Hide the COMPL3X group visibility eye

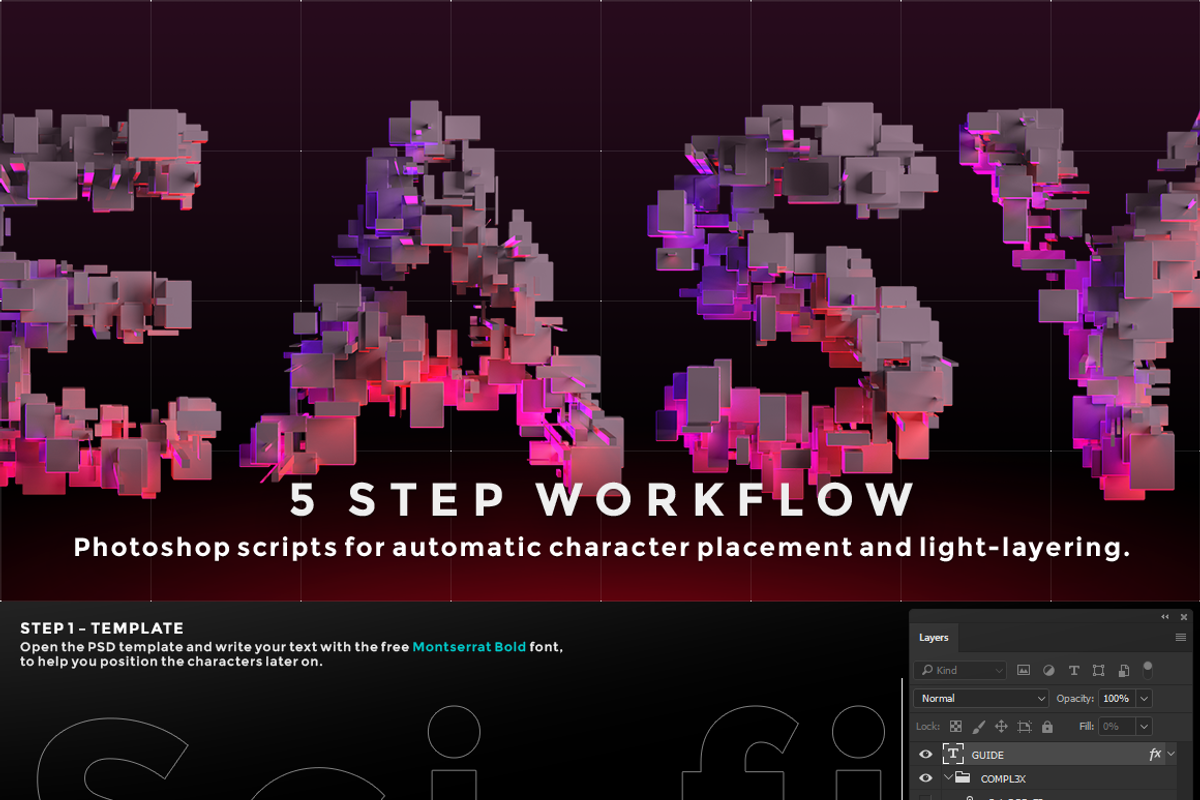tap(926, 778)
